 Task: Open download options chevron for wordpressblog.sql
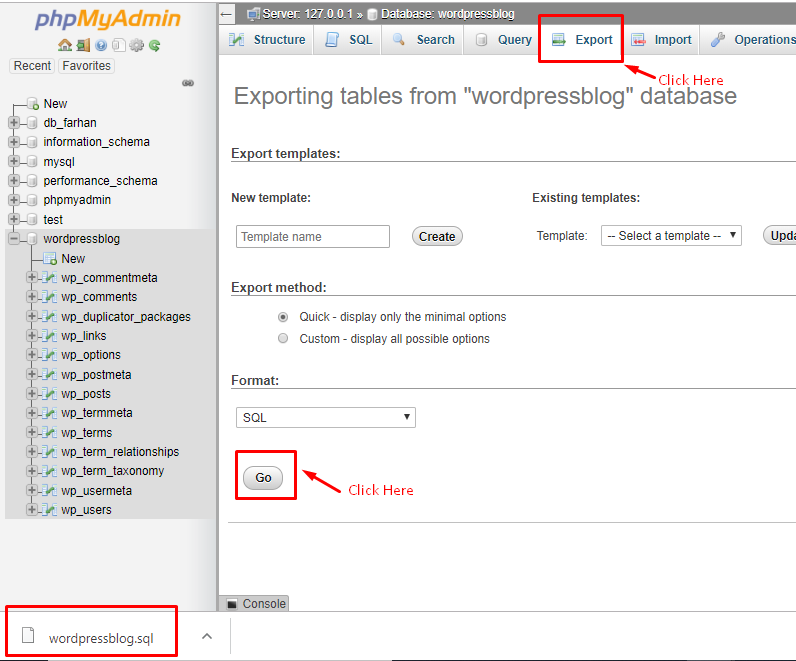[207, 636]
